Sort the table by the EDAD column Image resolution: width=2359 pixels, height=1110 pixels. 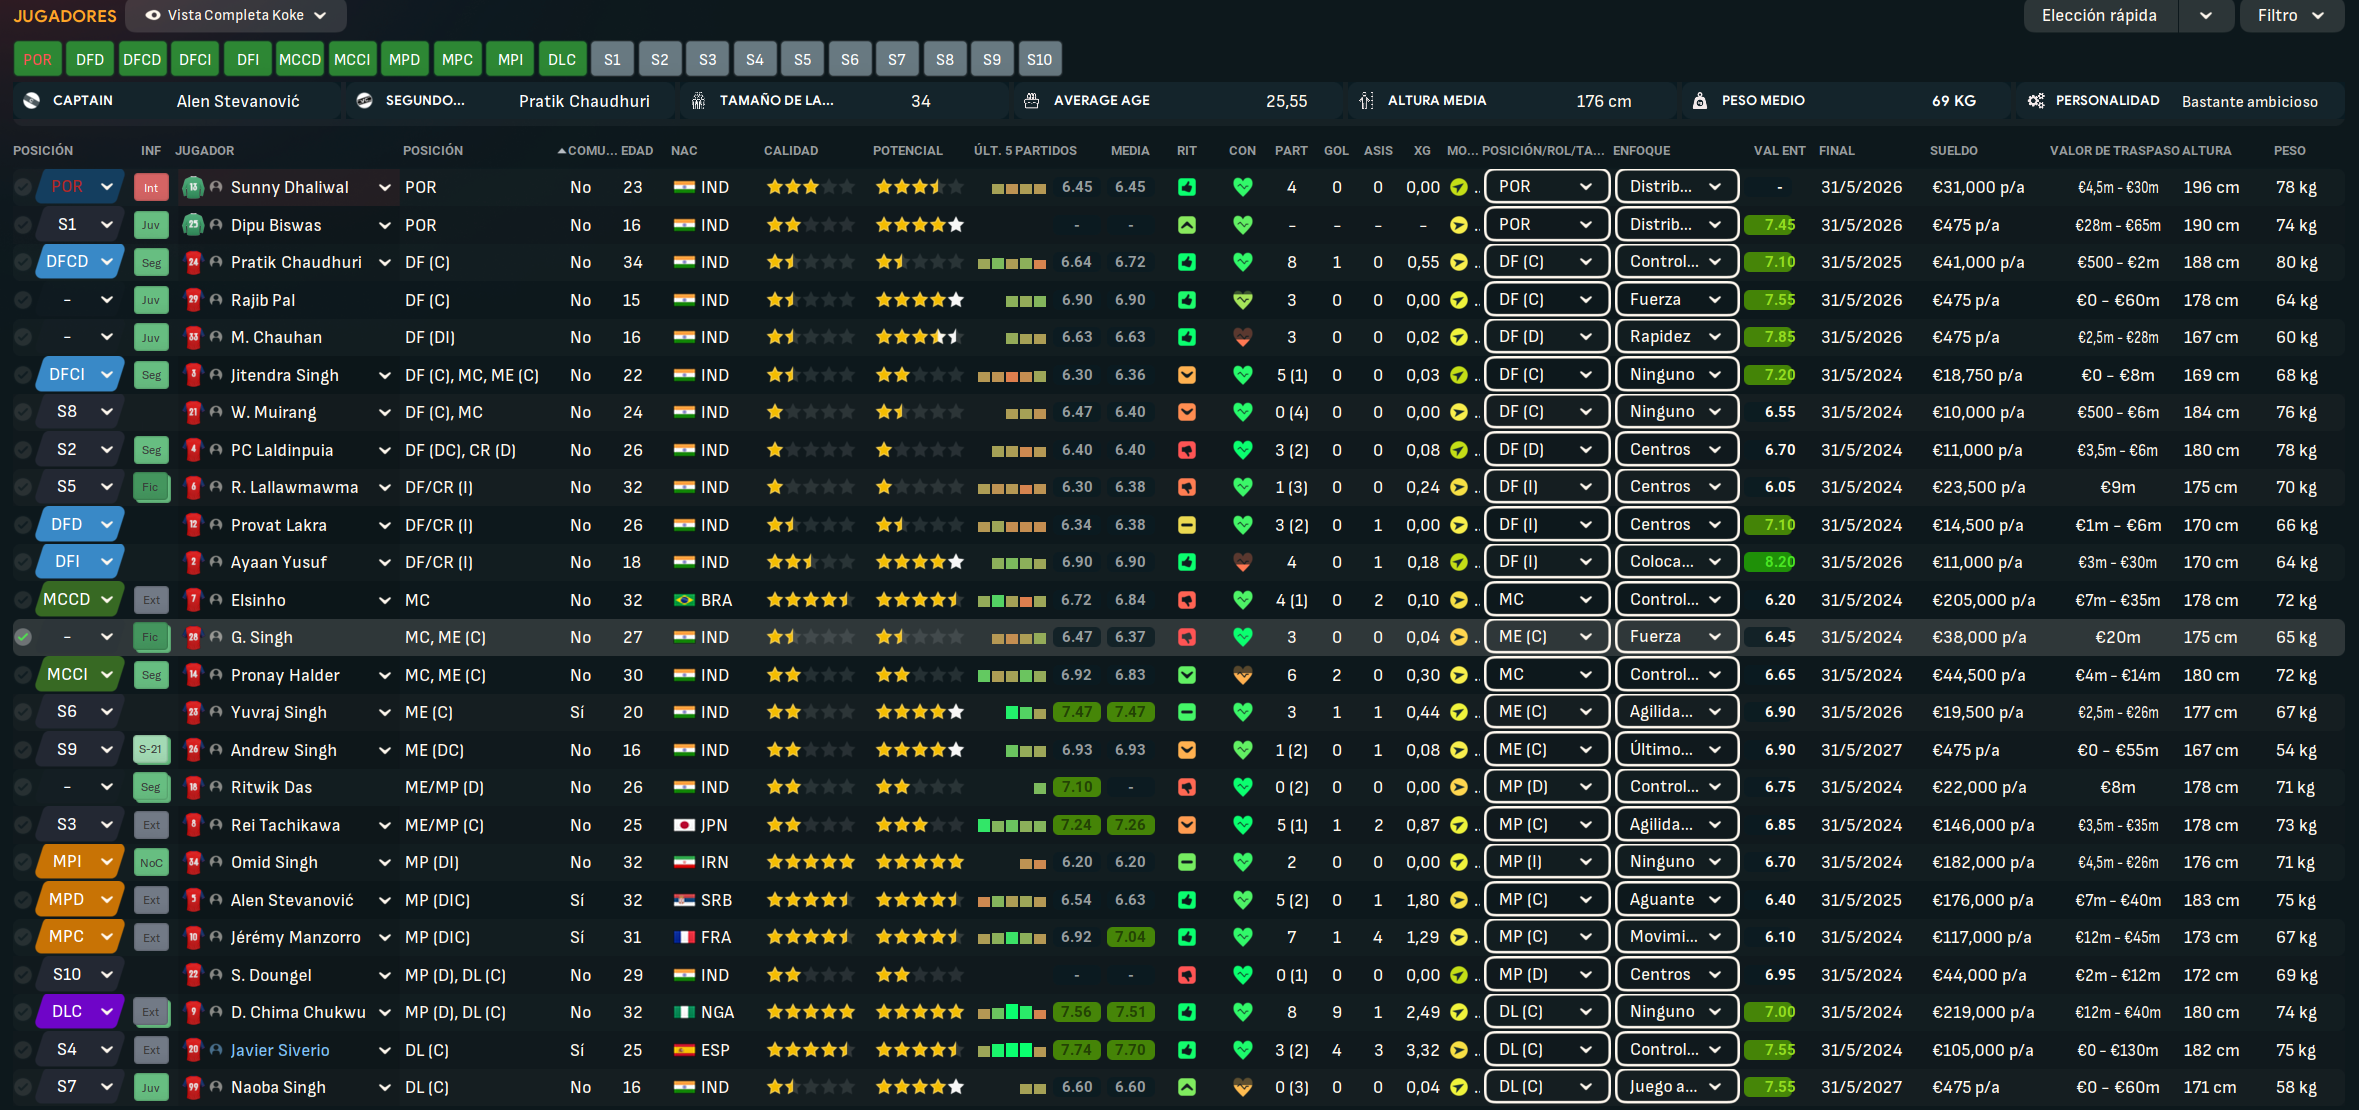pyautogui.click(x=637, y=151)
